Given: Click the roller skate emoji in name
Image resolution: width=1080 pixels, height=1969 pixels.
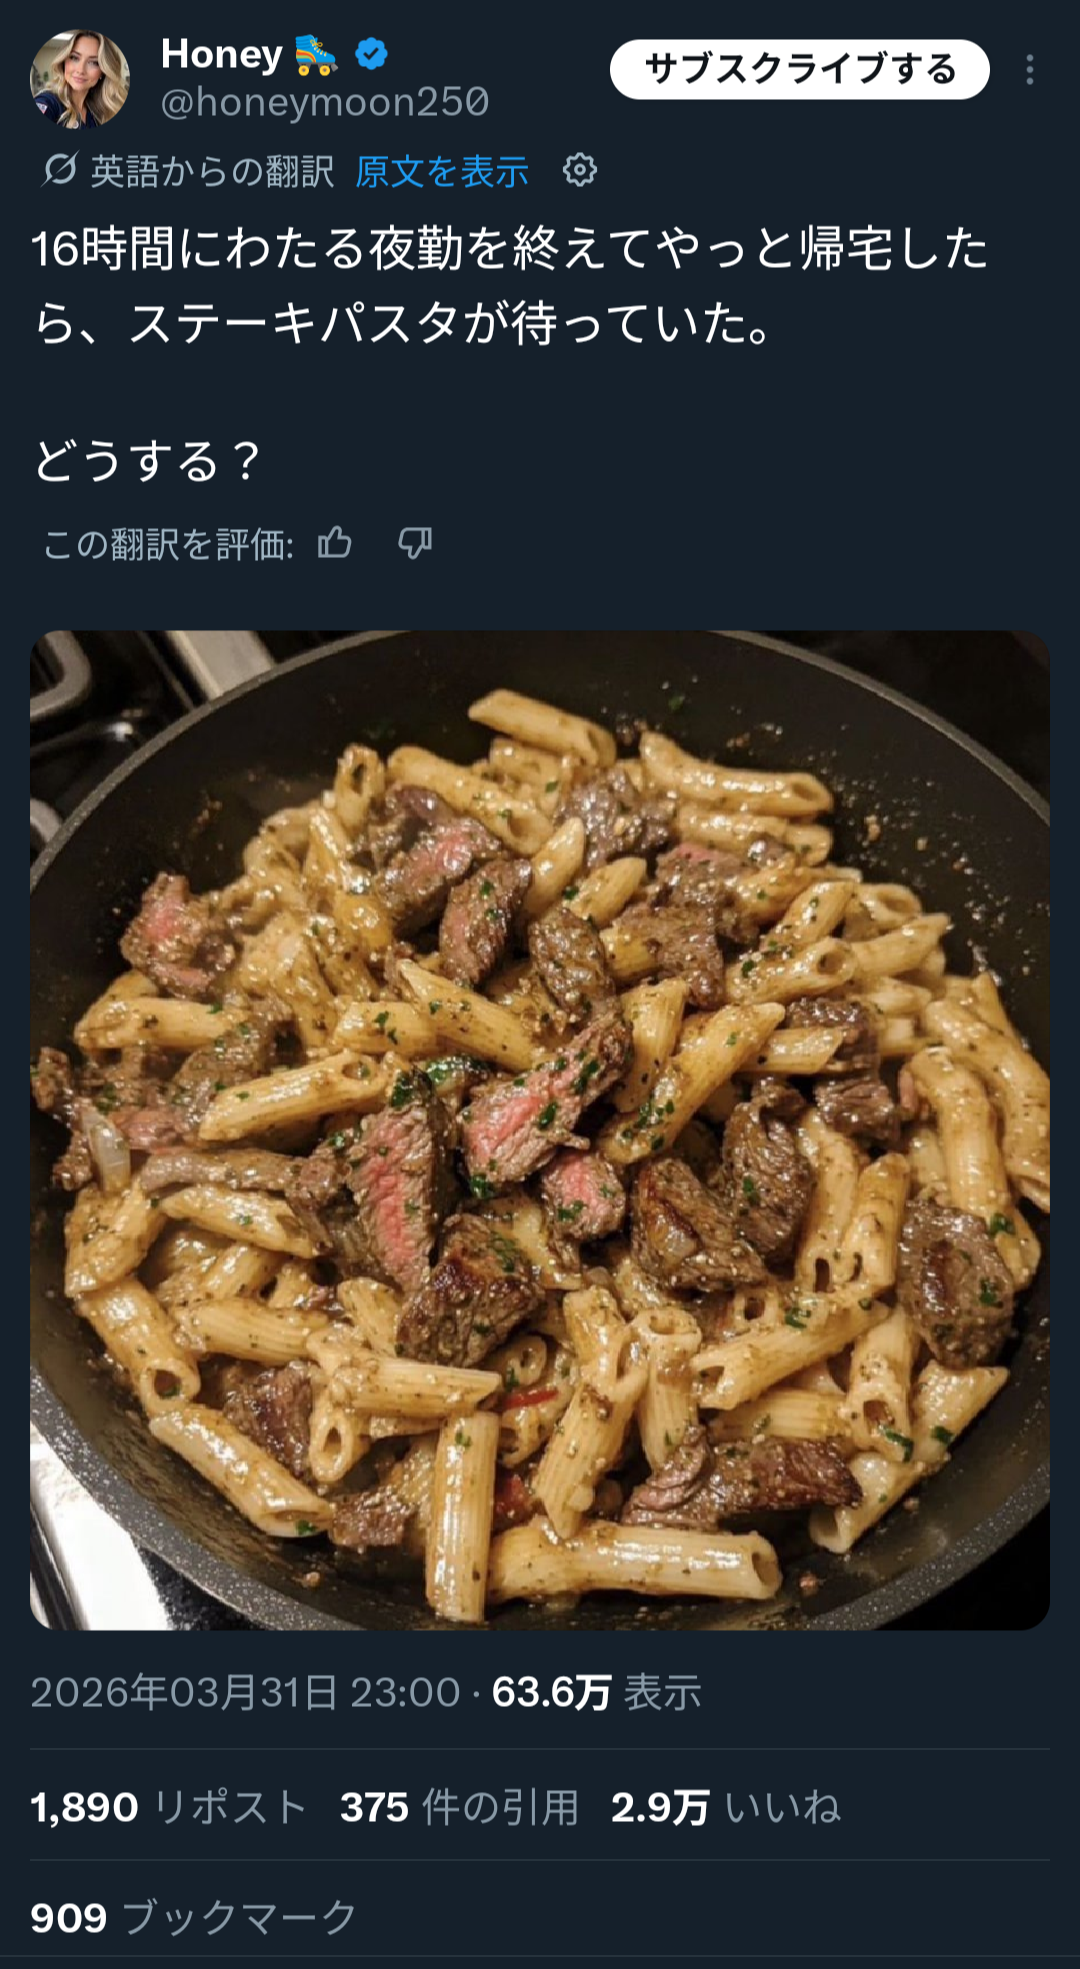Looking at the screenshot, I should (x=317, y=55).
